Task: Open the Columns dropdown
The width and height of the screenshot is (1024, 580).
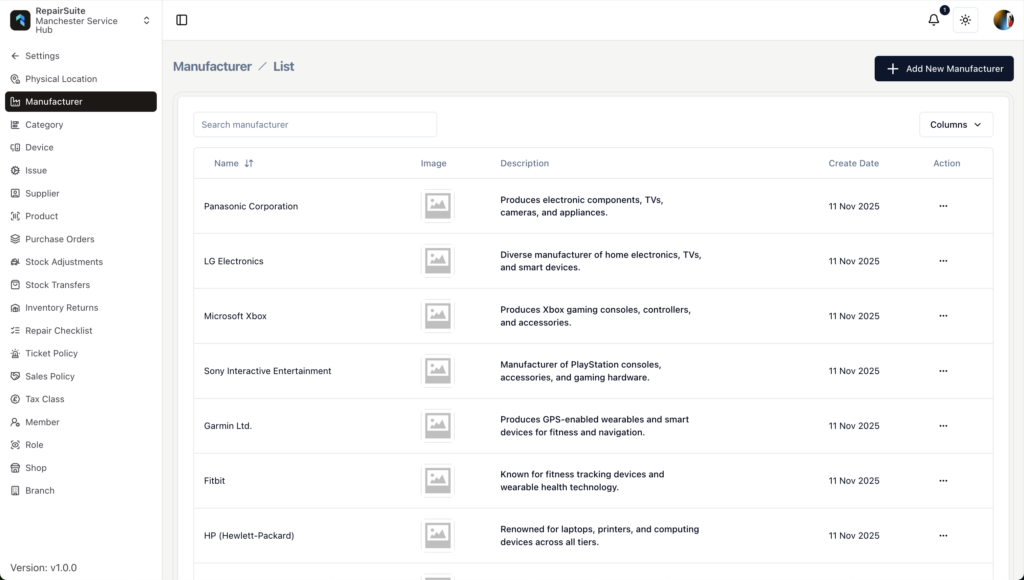Action: point(955,125)
